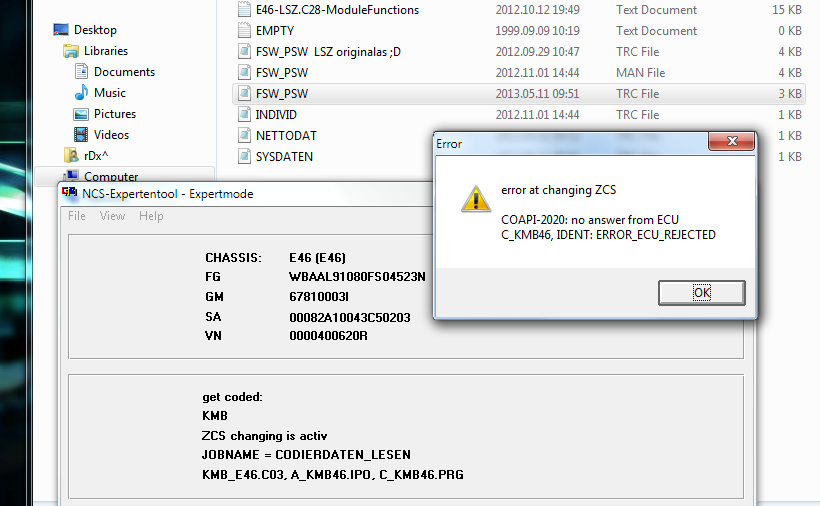Click the yellow warning icon in Error dialog

tap(475, 198)
